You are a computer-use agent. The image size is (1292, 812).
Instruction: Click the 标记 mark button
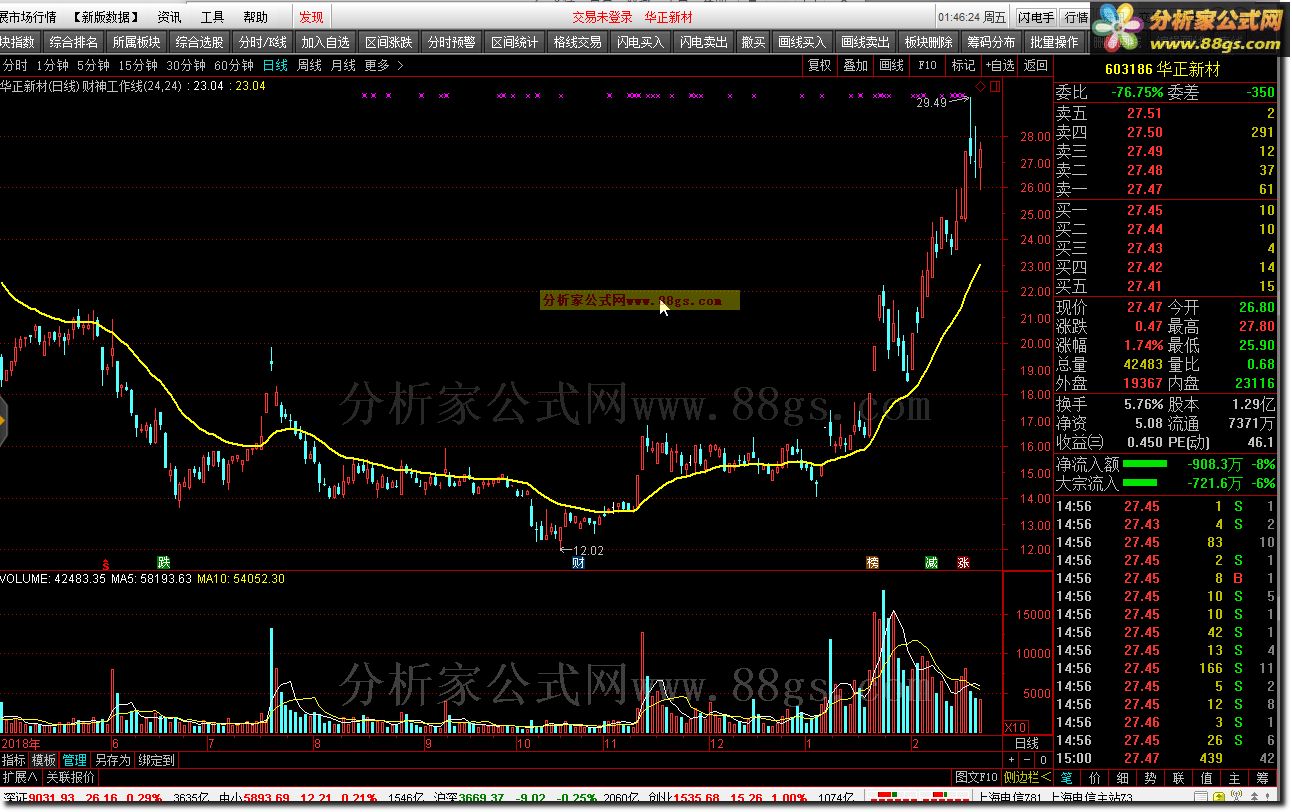coord(963,65)
